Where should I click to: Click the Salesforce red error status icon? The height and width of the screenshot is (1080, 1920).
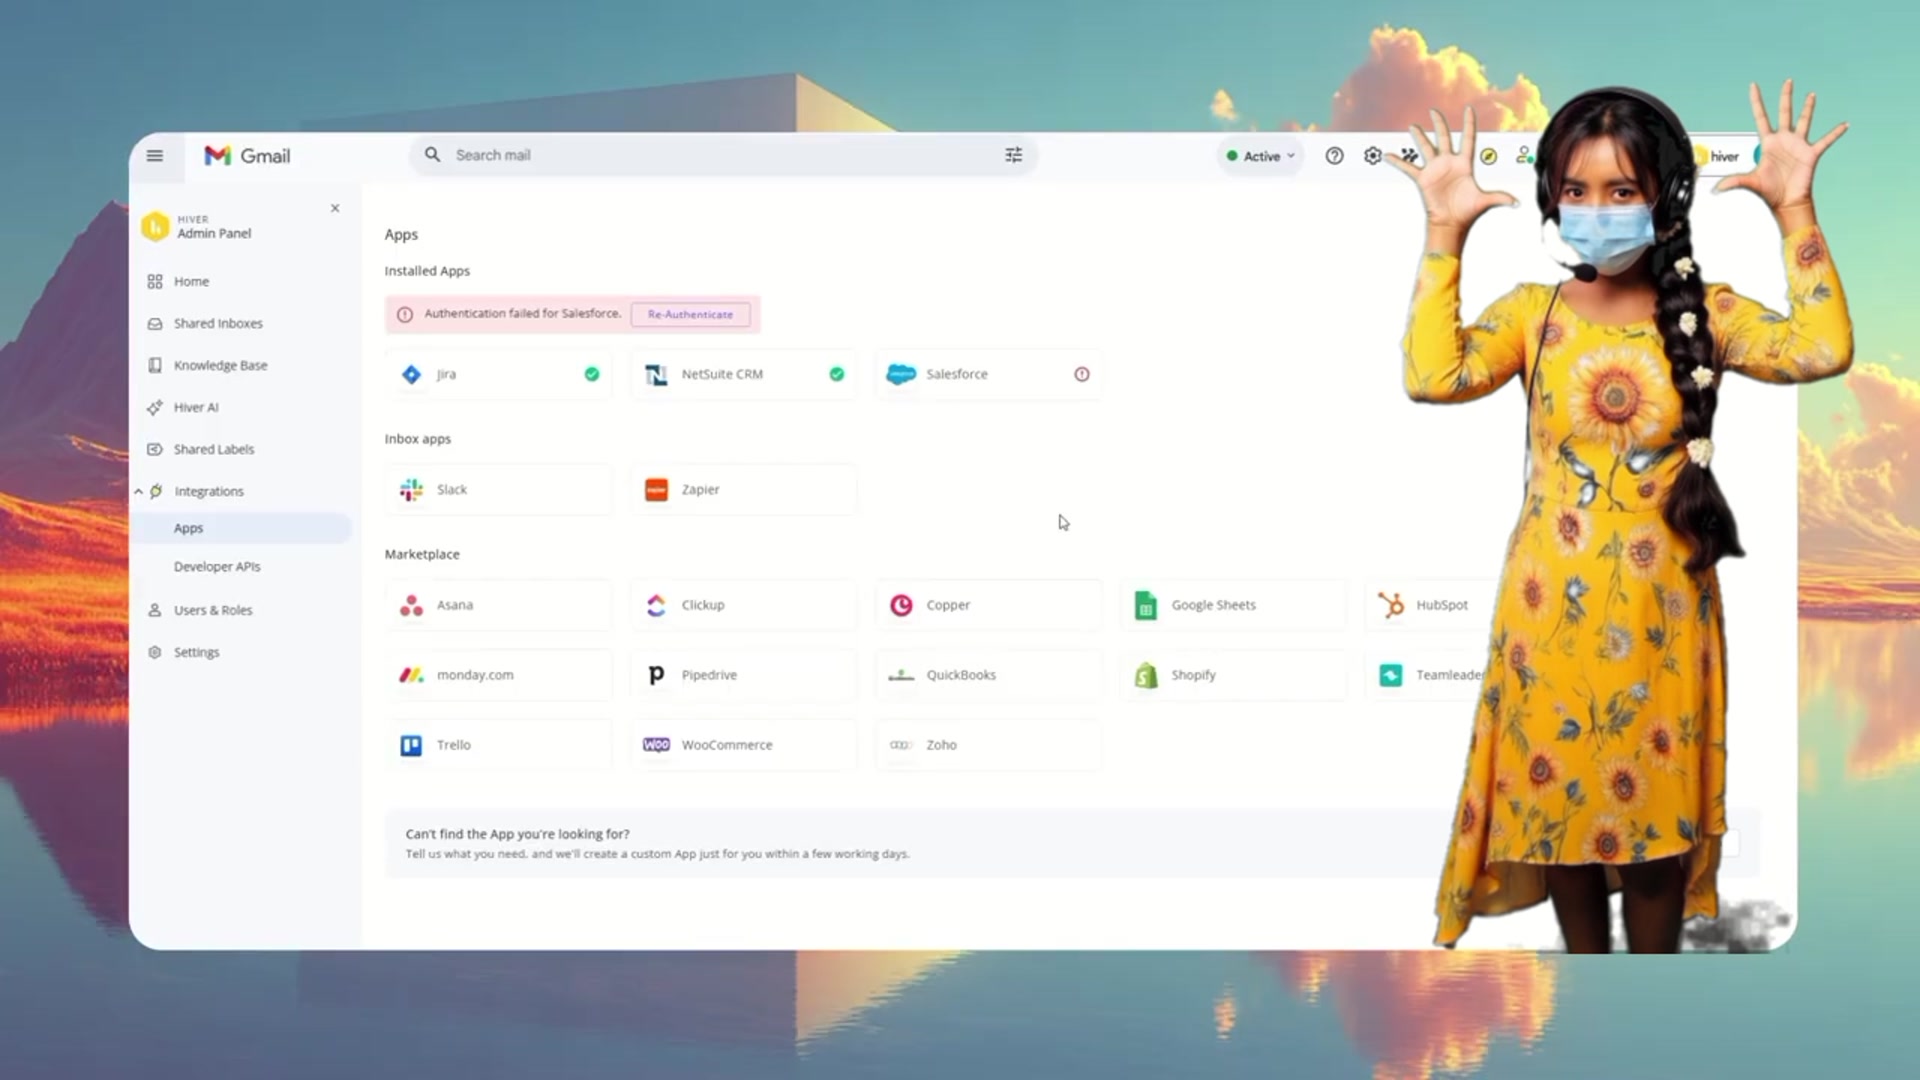[1081, 374]
